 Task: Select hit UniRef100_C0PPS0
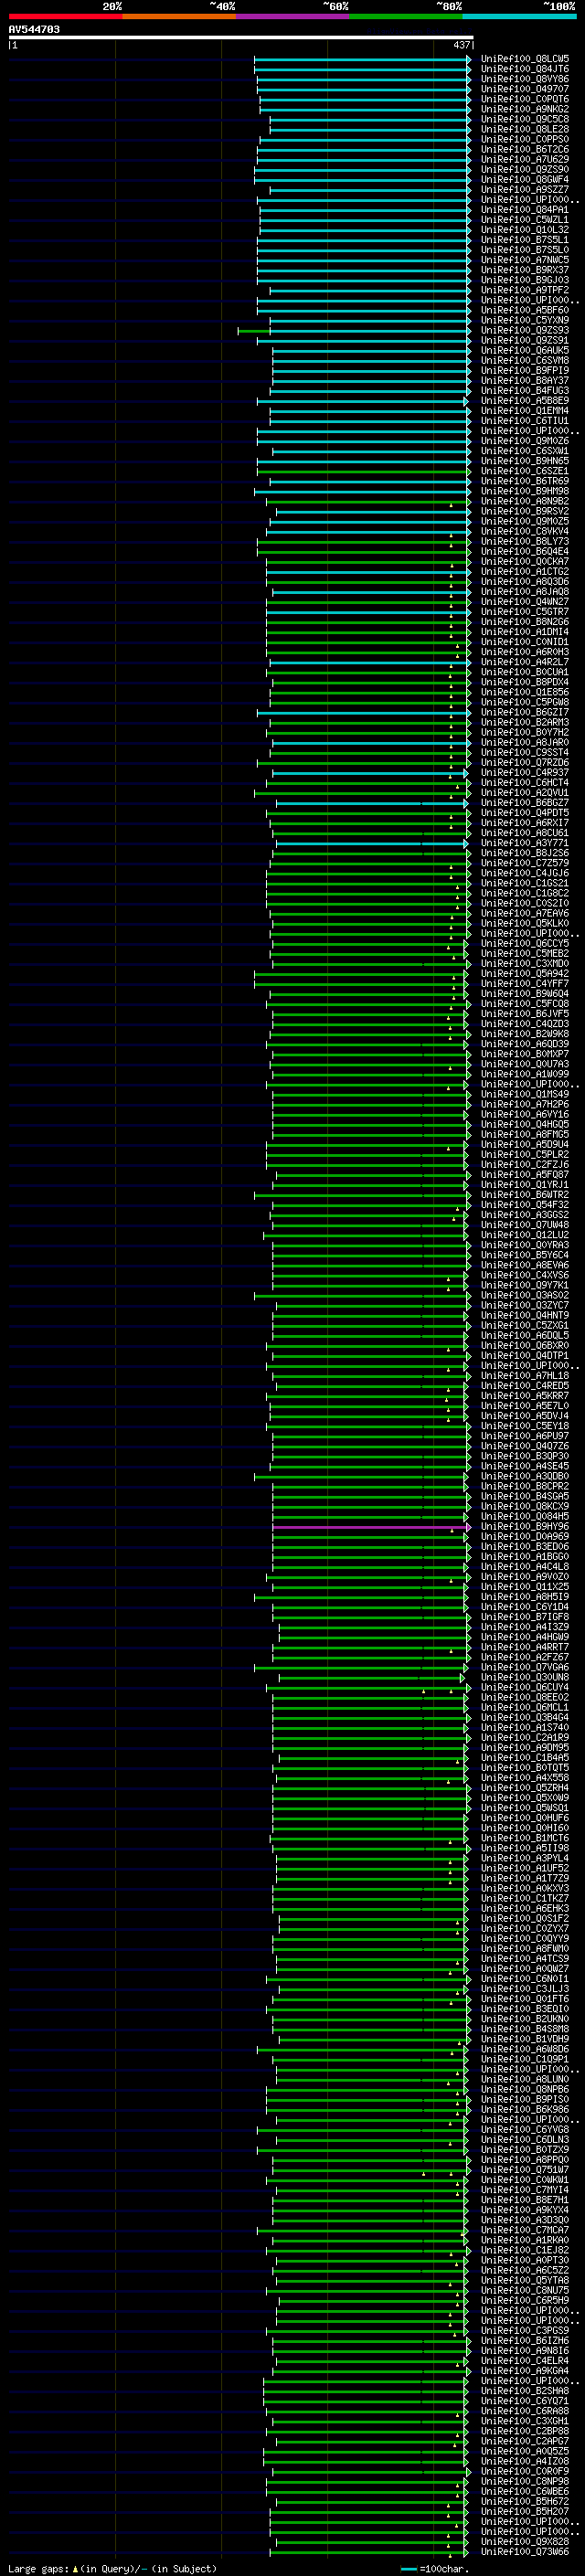[x=525, y=139]
